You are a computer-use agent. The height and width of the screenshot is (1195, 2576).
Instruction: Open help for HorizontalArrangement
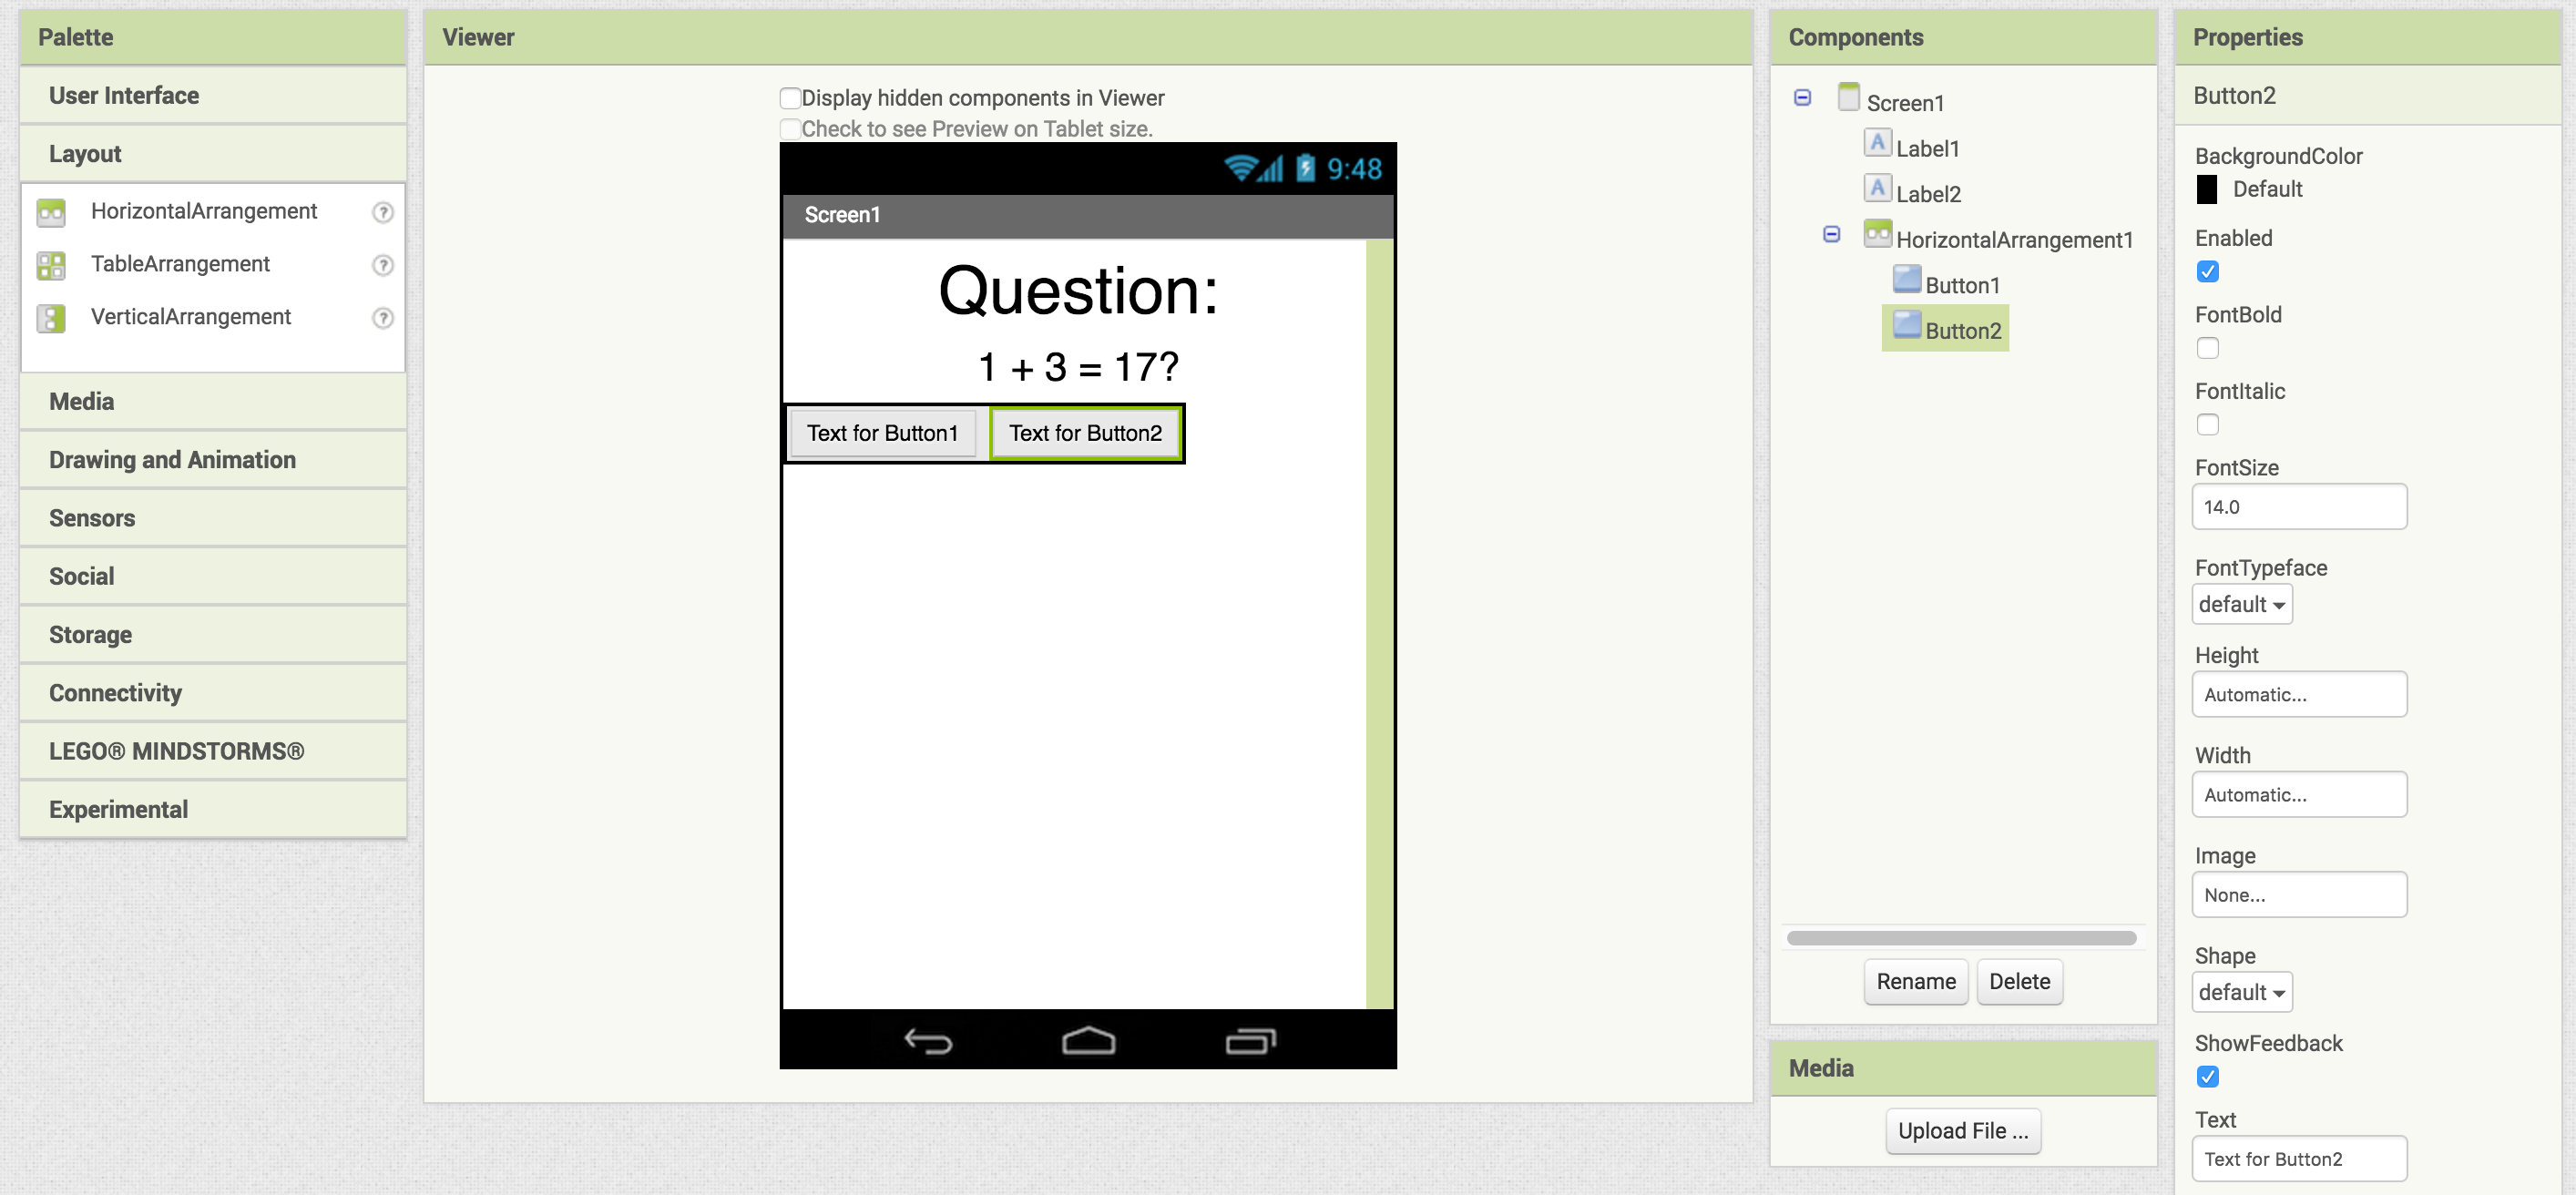pos(383,212)
